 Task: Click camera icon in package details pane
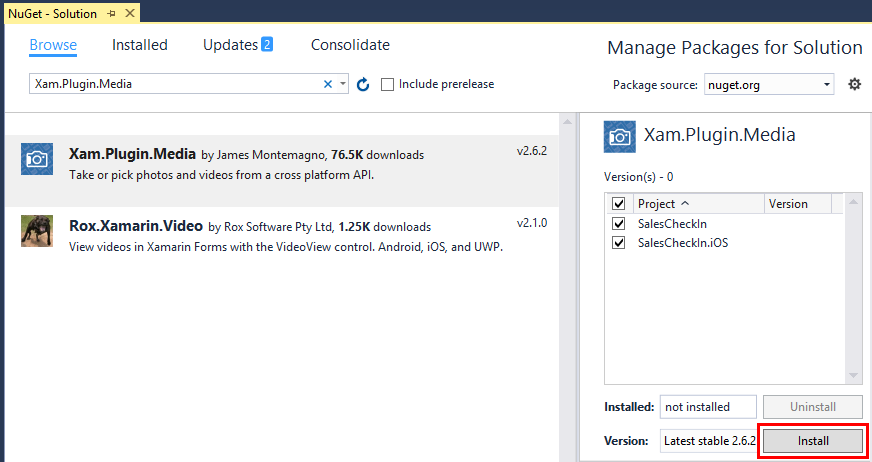[x=620, y=137]
